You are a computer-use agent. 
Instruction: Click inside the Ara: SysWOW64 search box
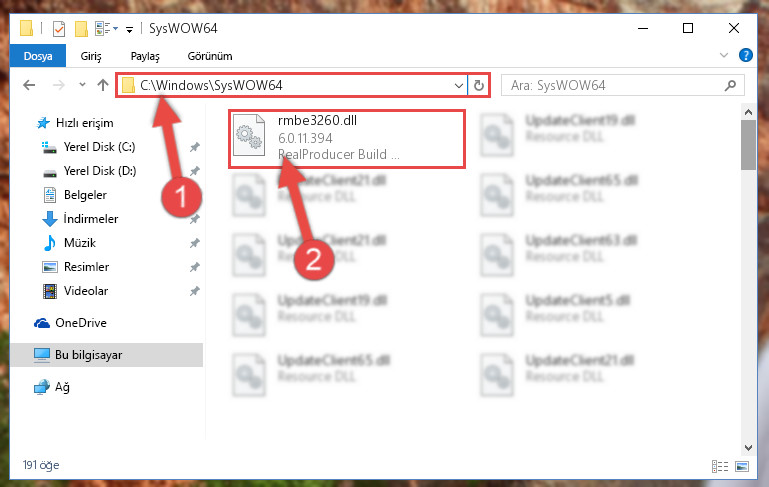(613, 85)
